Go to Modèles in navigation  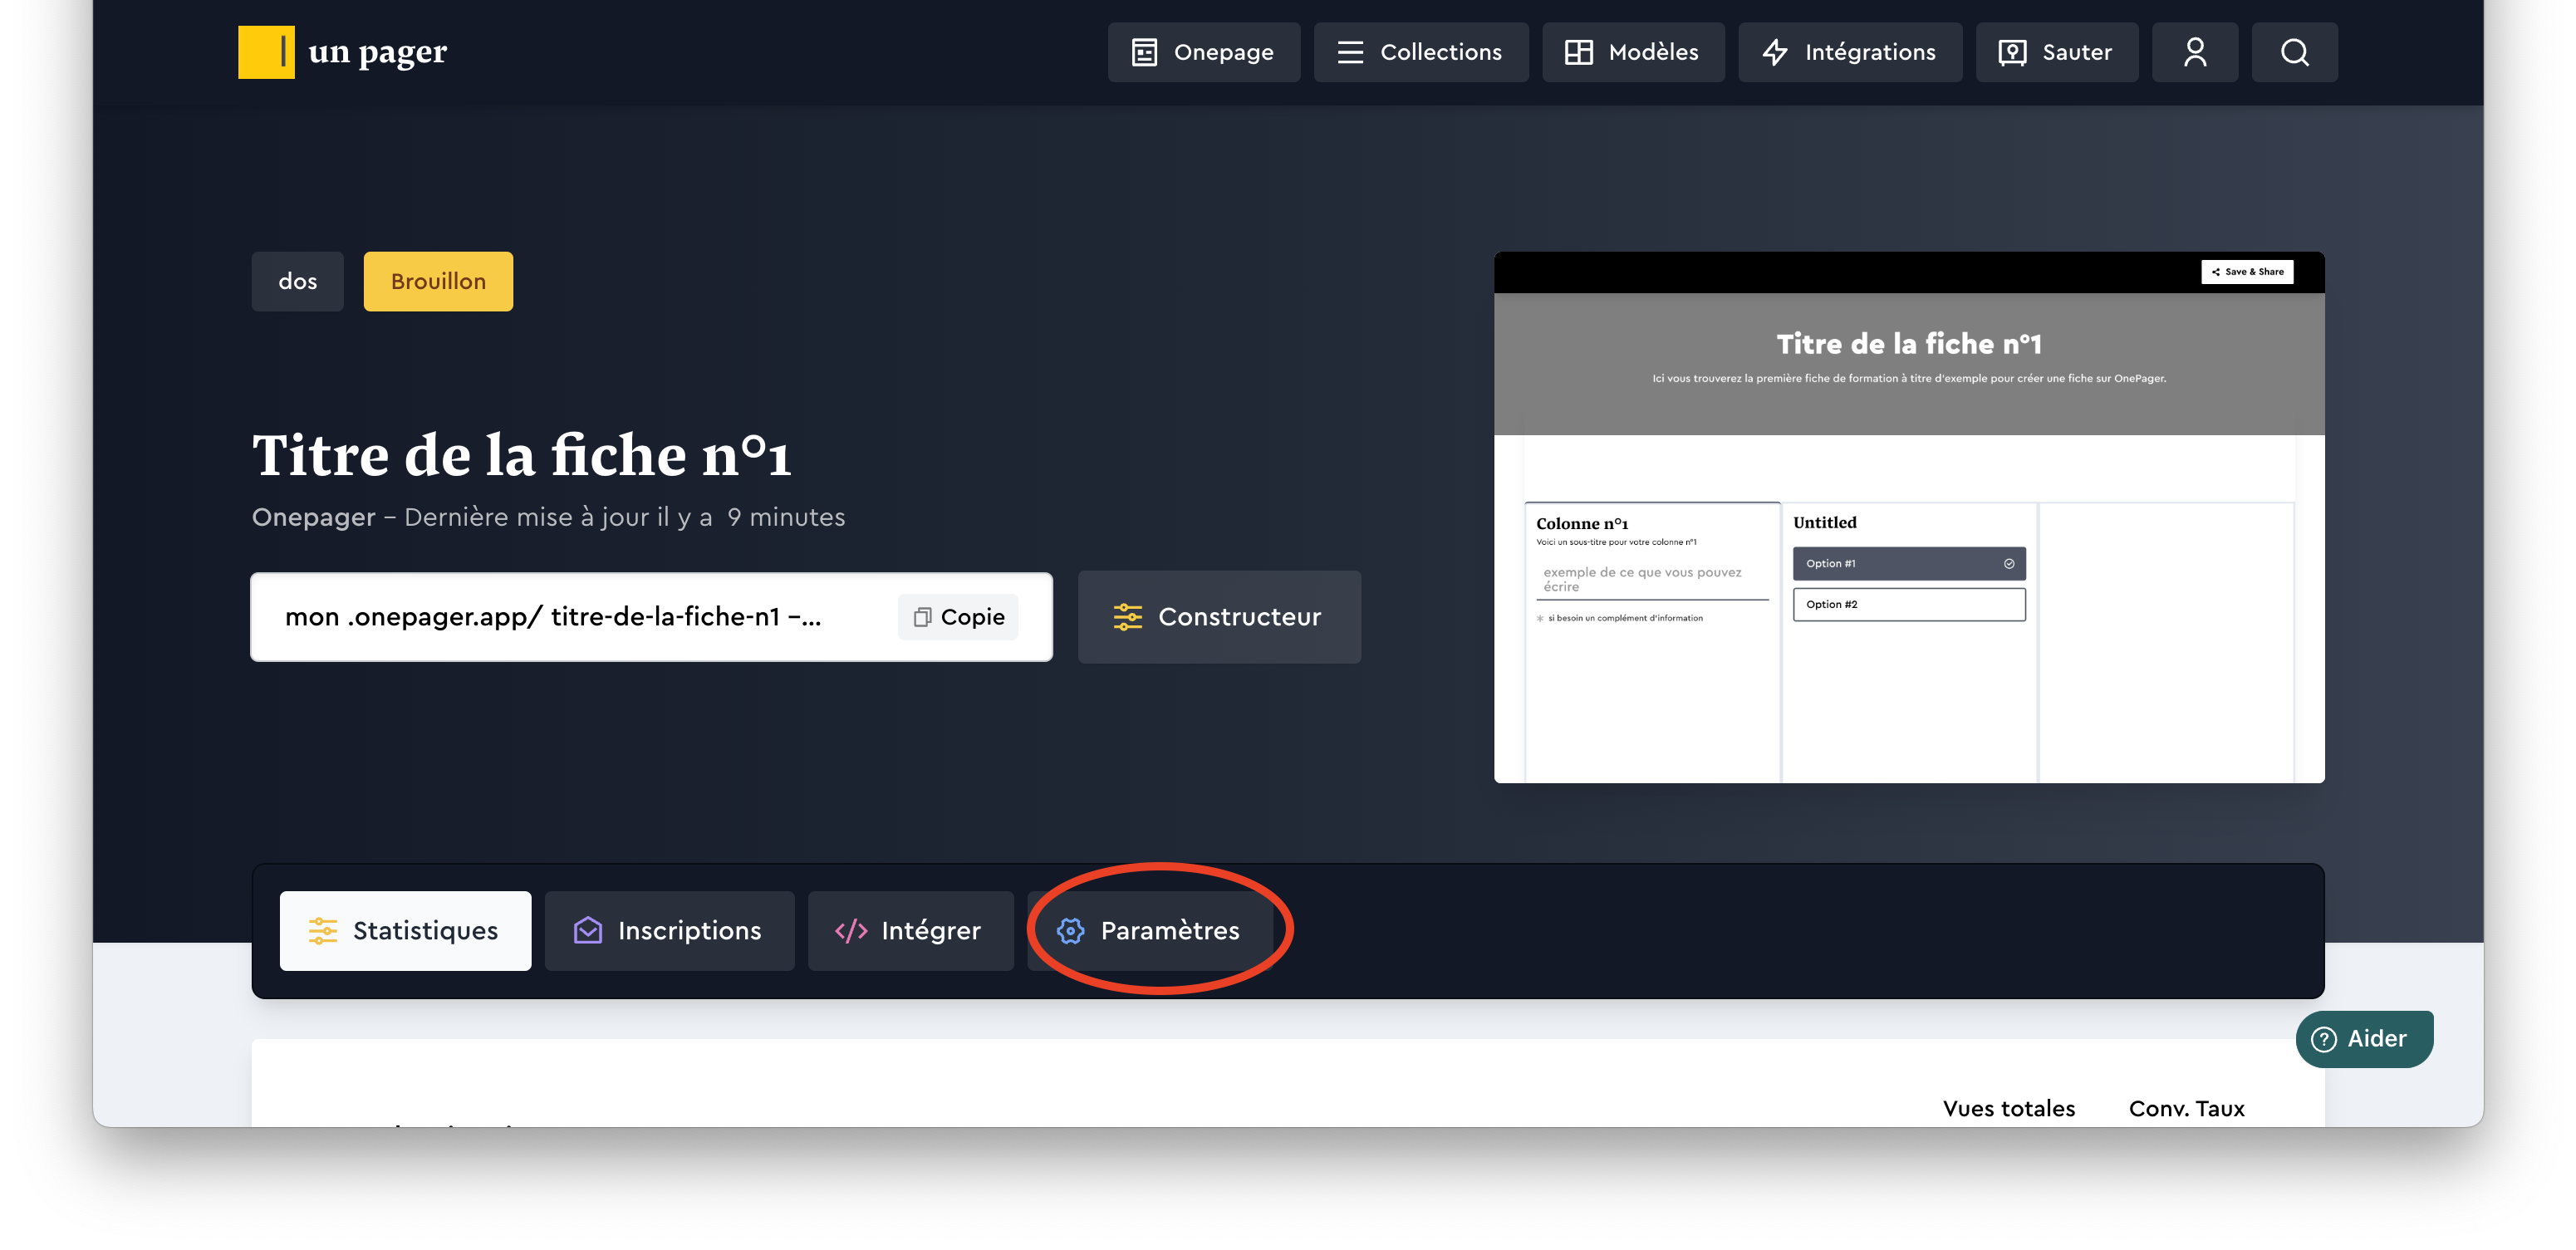1632,52
